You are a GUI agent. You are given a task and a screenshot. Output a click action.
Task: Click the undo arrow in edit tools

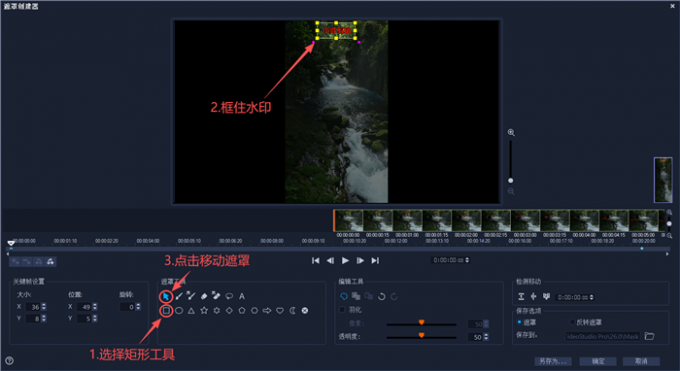click(x=382, y=297)
